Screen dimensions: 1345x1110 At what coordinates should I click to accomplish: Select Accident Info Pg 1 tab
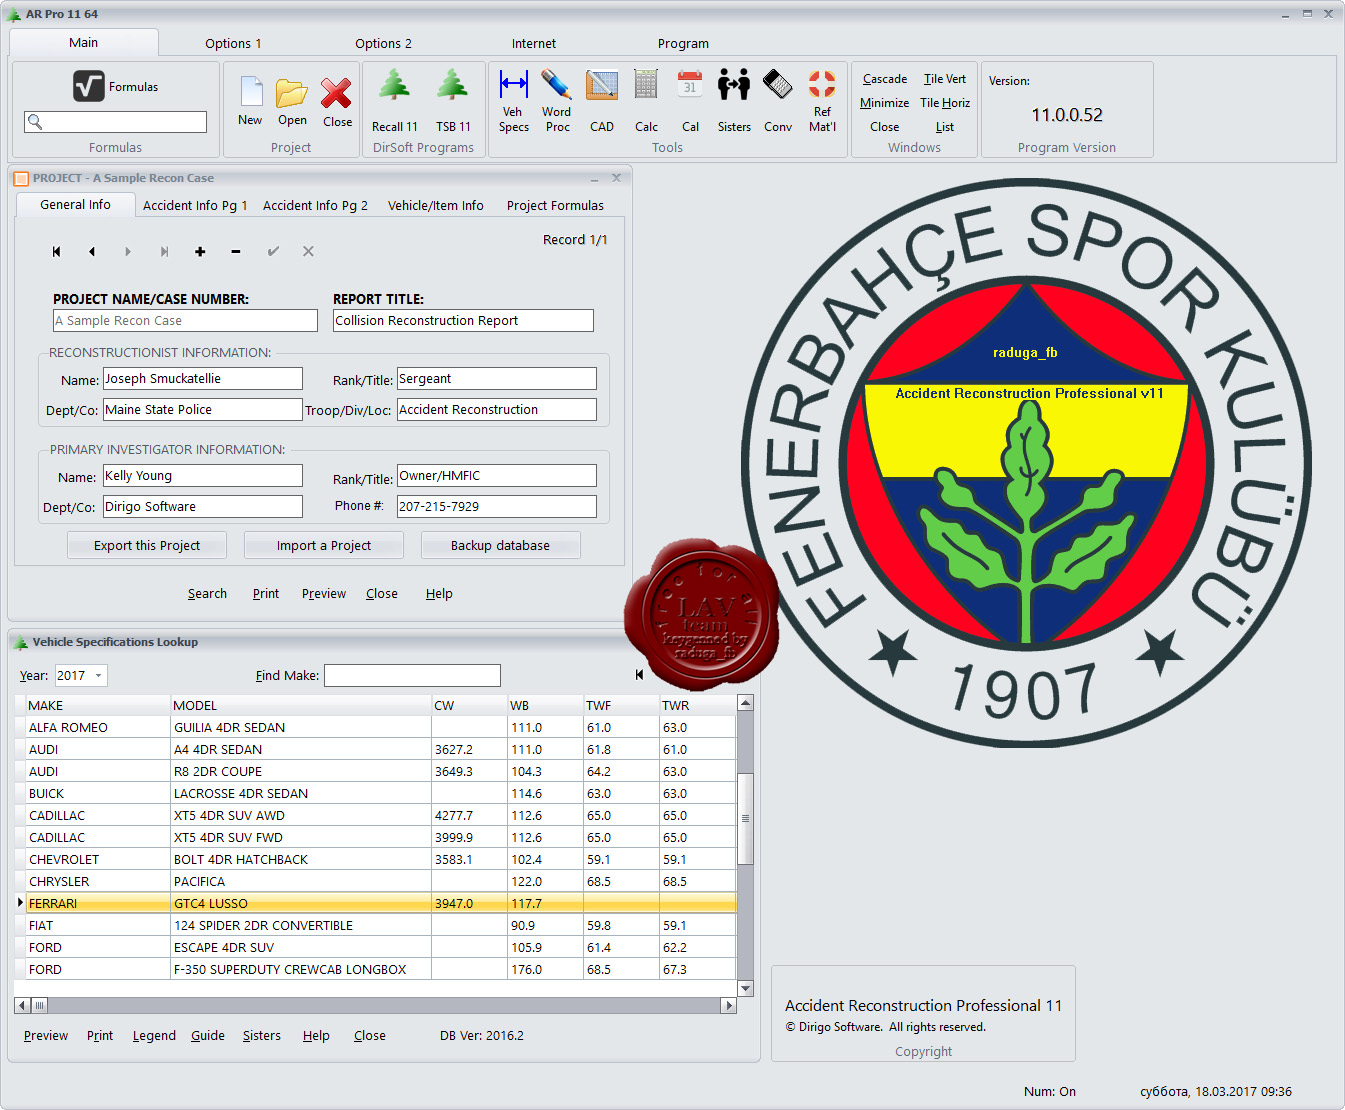[x=195, y=205]
